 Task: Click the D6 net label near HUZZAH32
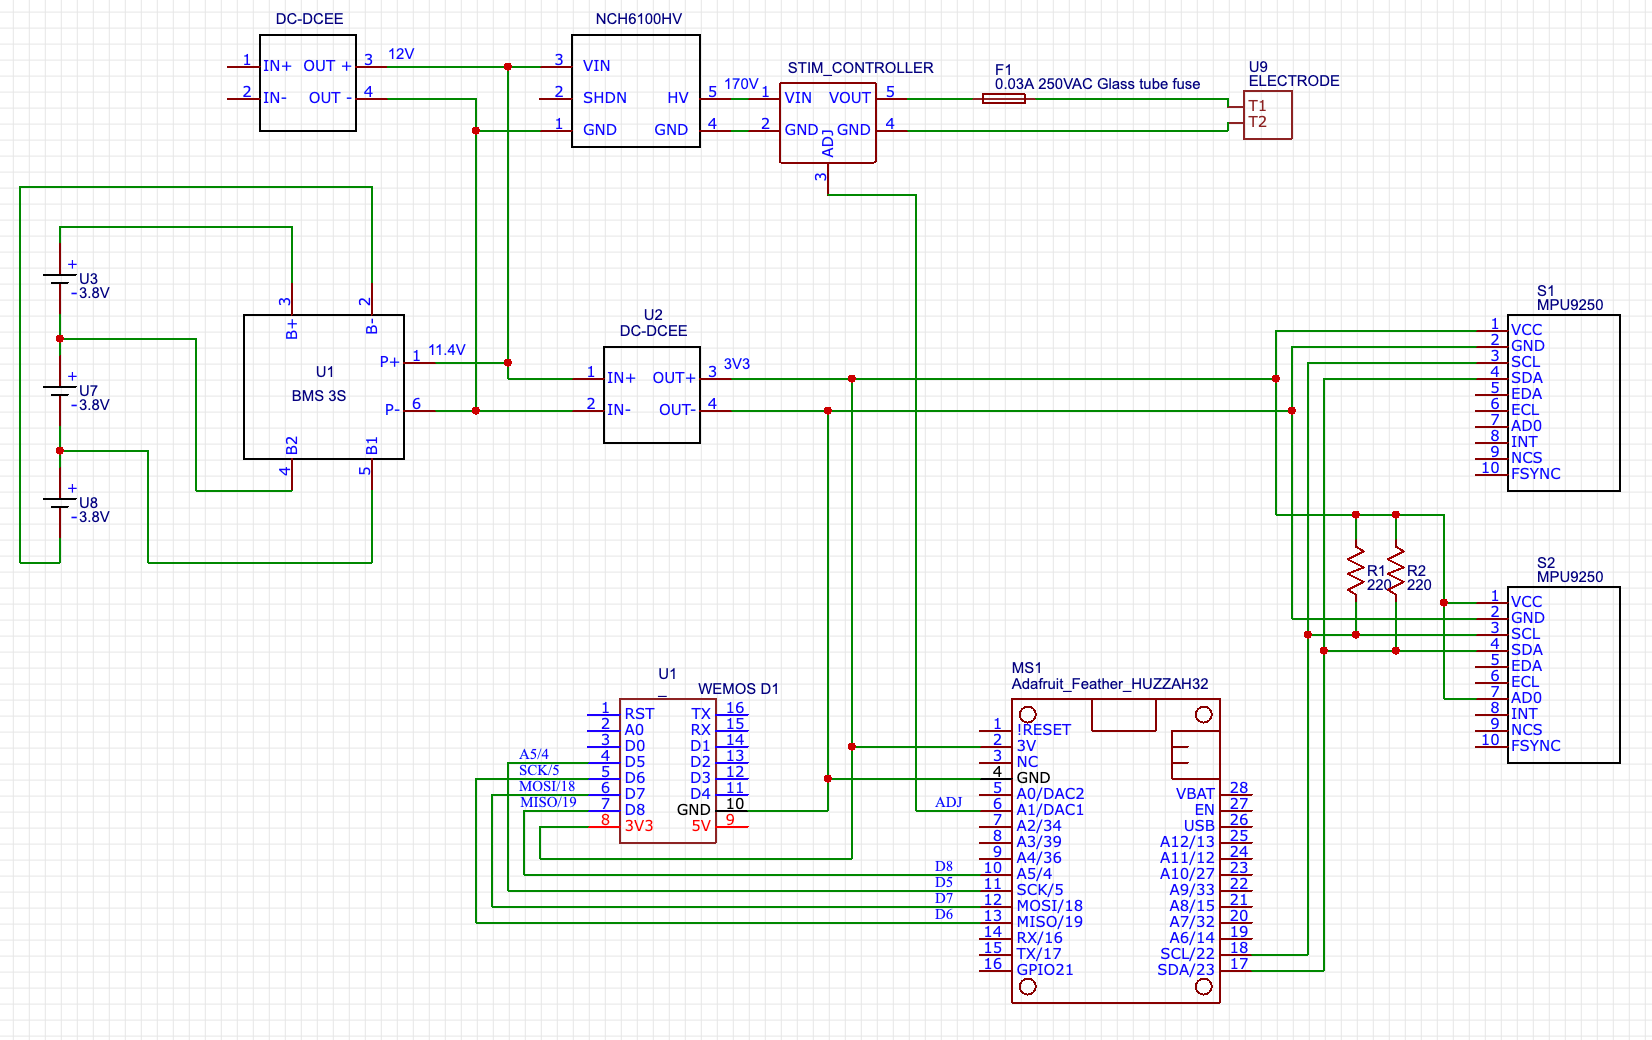pyautogui.click(x=944, y=914)
